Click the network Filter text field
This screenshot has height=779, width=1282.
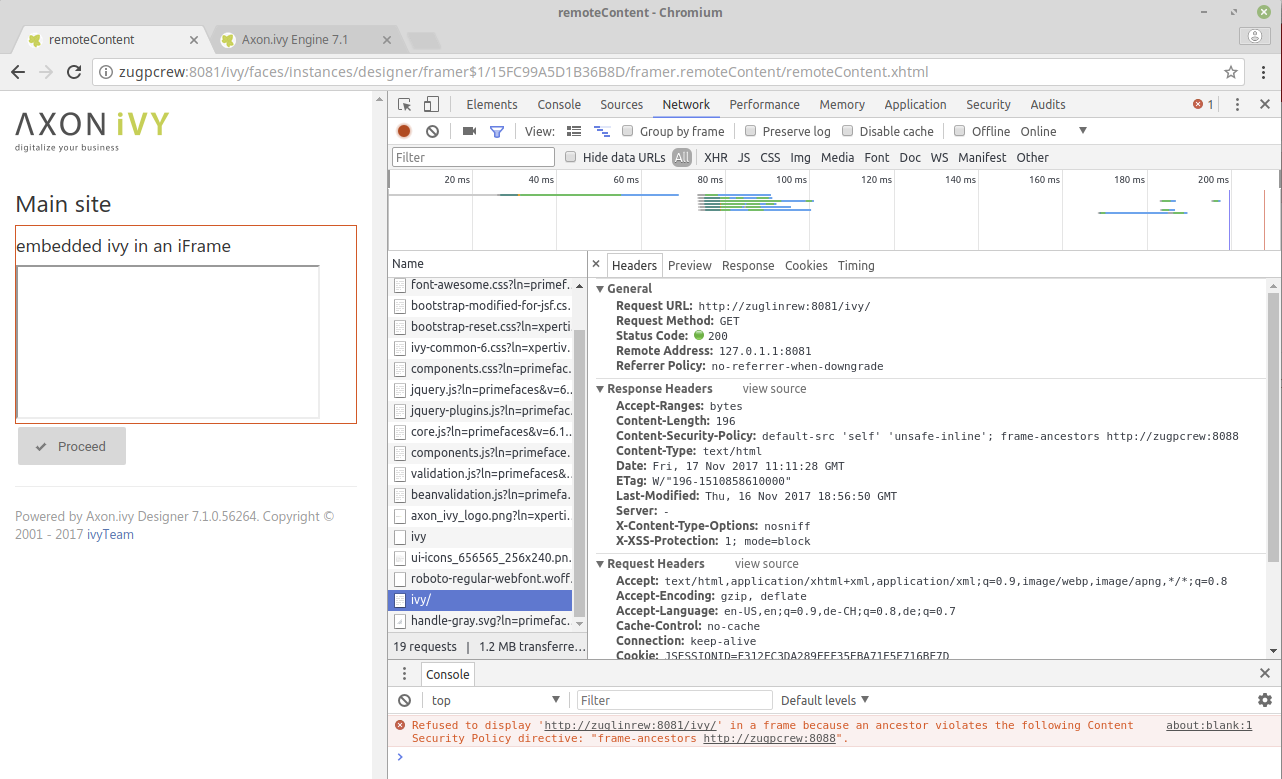pyautogui.click(x=473, y=157)
